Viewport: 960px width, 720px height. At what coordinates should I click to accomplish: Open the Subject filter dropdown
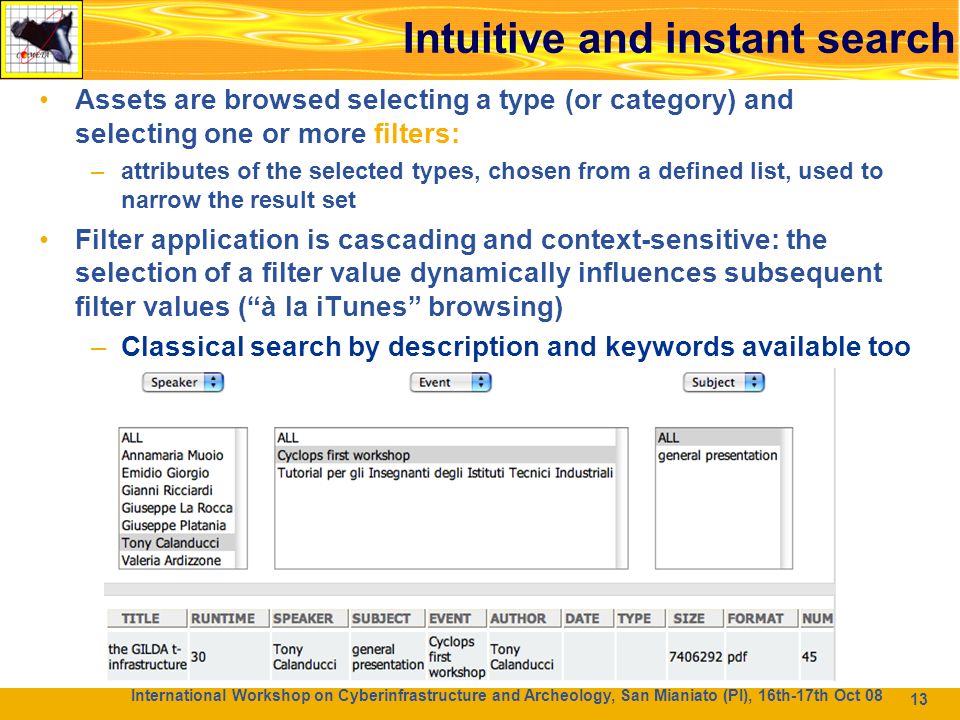coord(724,382)
